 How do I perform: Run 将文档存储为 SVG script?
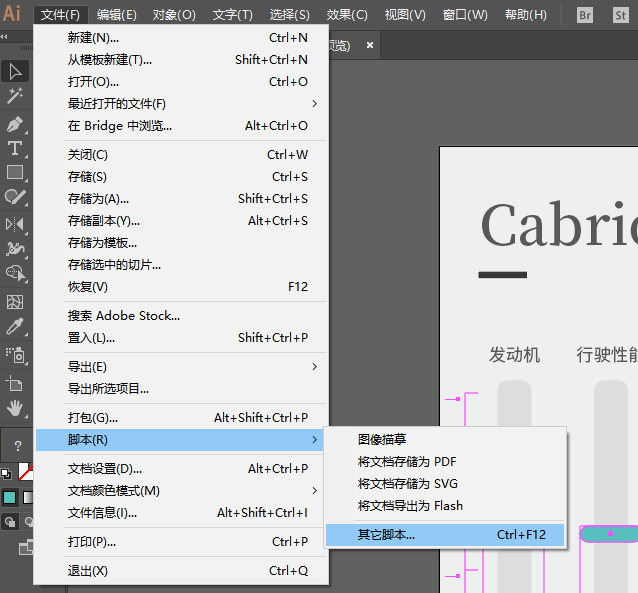tap(445, 484)
